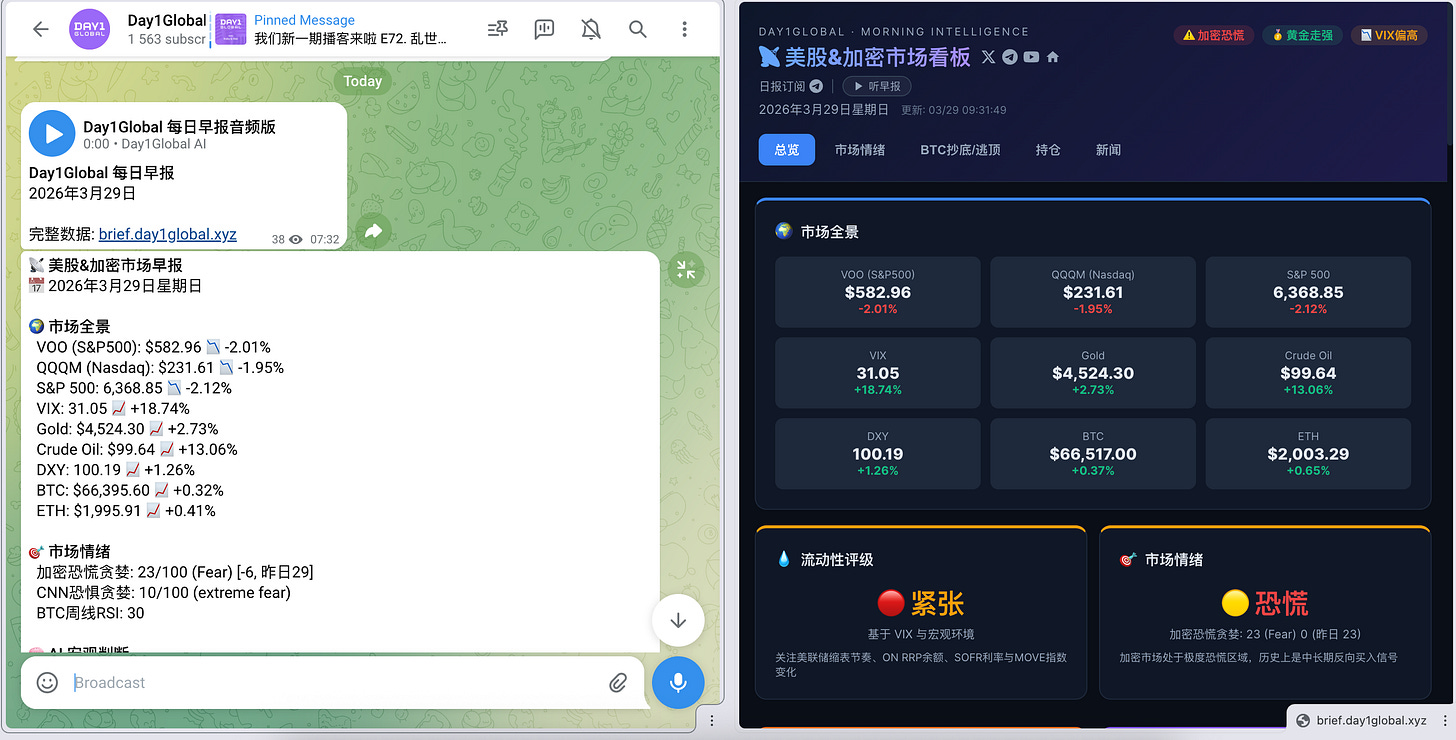Jump to latest messages with down arrow
The width and height of the screenshot is (1456, 740).
click(x=678, y=620)
